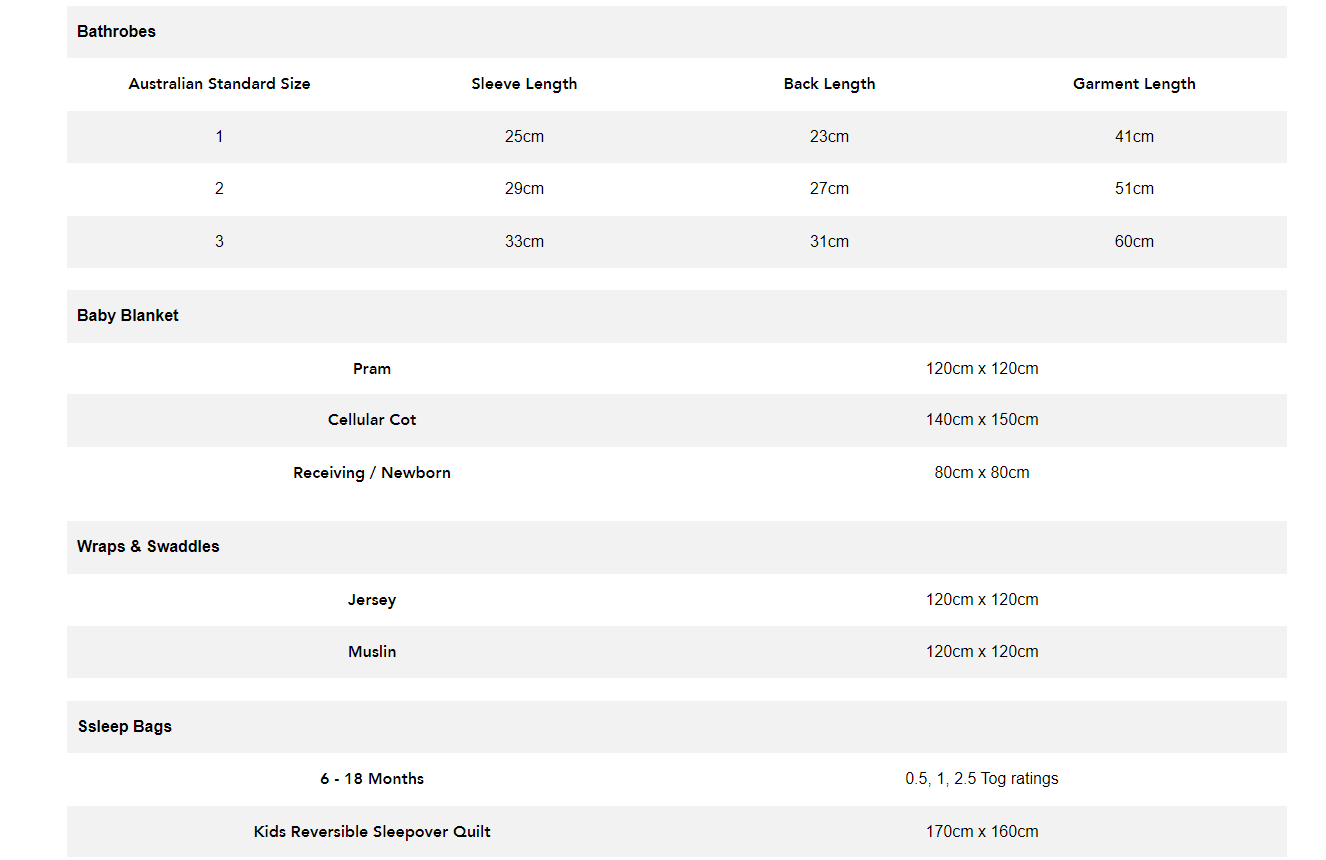
Task: Select the Kids Reversible Sleepover Quilt label
Action: click(x=372, y=832)
